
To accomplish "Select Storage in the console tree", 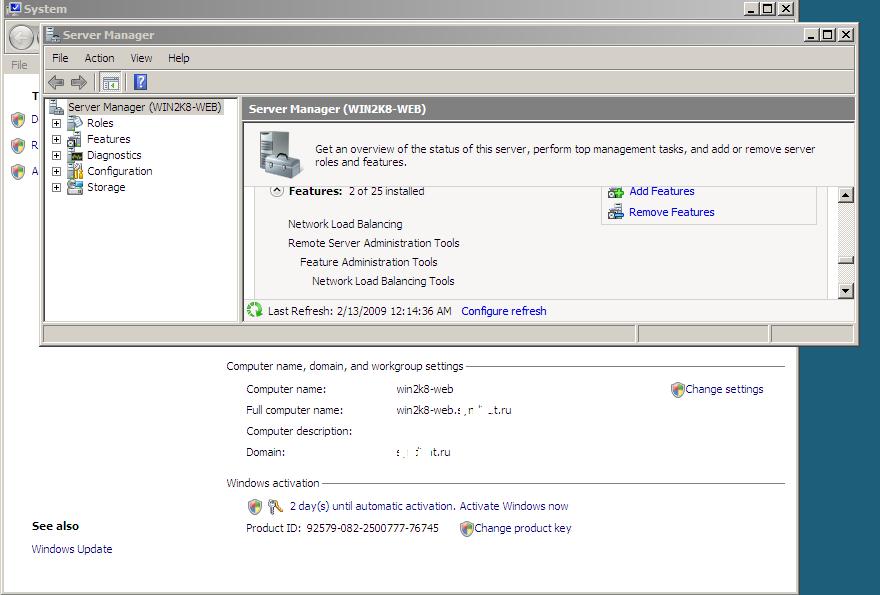I will 106,187.
